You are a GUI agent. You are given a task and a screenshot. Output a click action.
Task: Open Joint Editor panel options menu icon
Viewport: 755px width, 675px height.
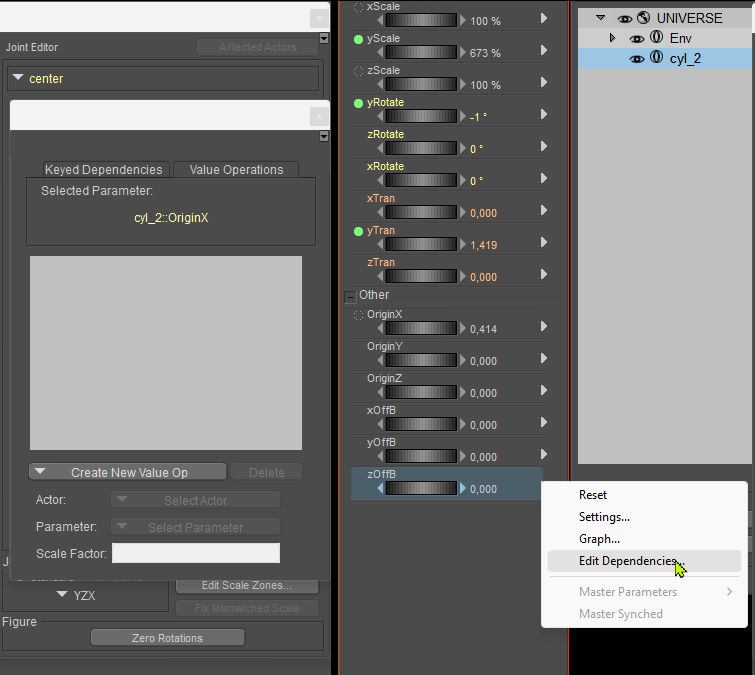click(324, 38)
